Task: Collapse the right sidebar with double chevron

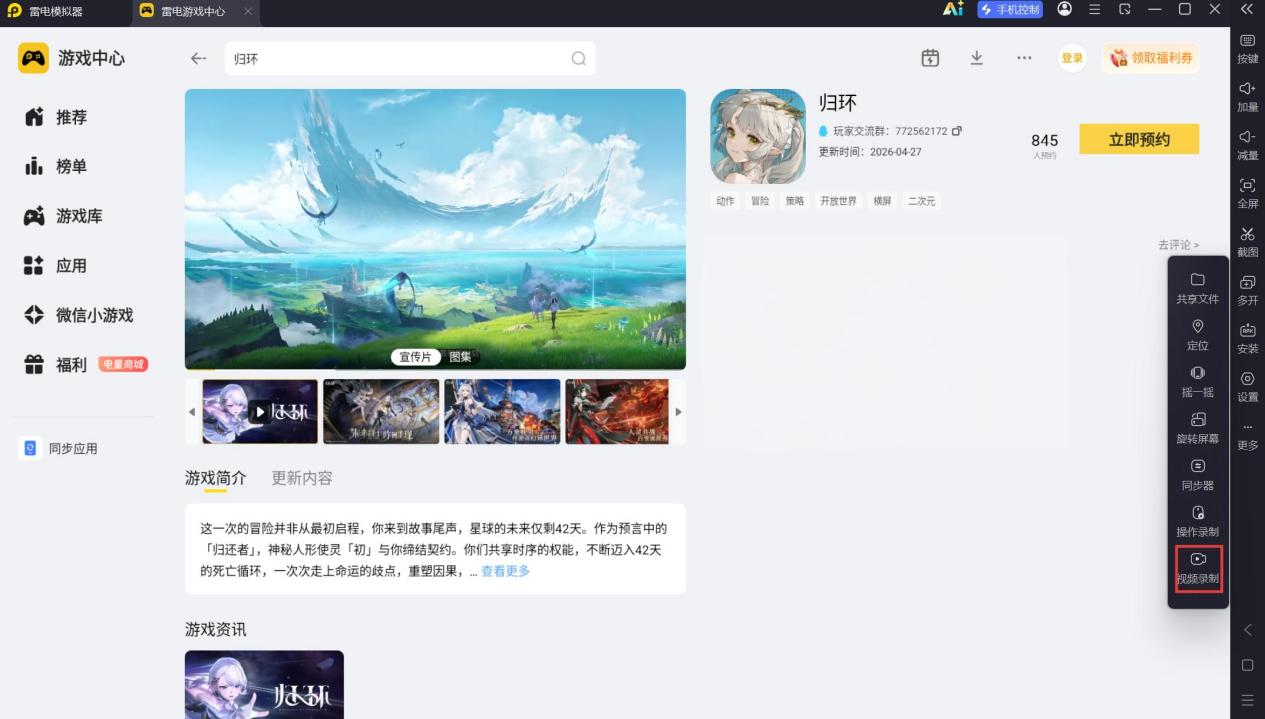Action: [1247, 9]
